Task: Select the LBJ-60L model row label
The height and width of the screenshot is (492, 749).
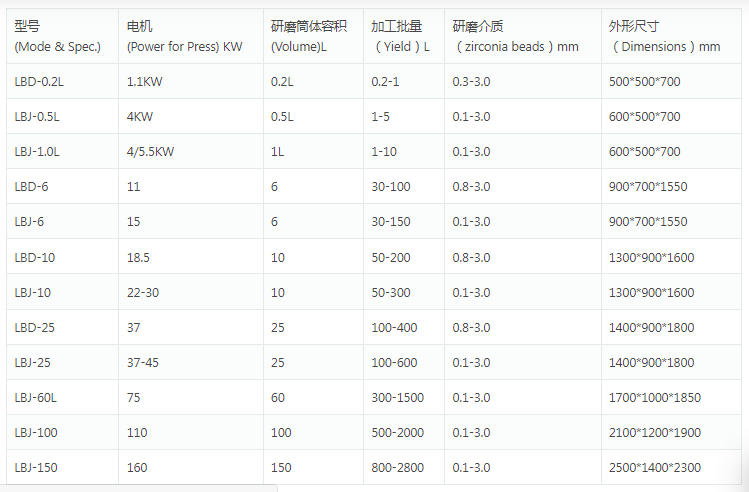Action: [36, 397]
